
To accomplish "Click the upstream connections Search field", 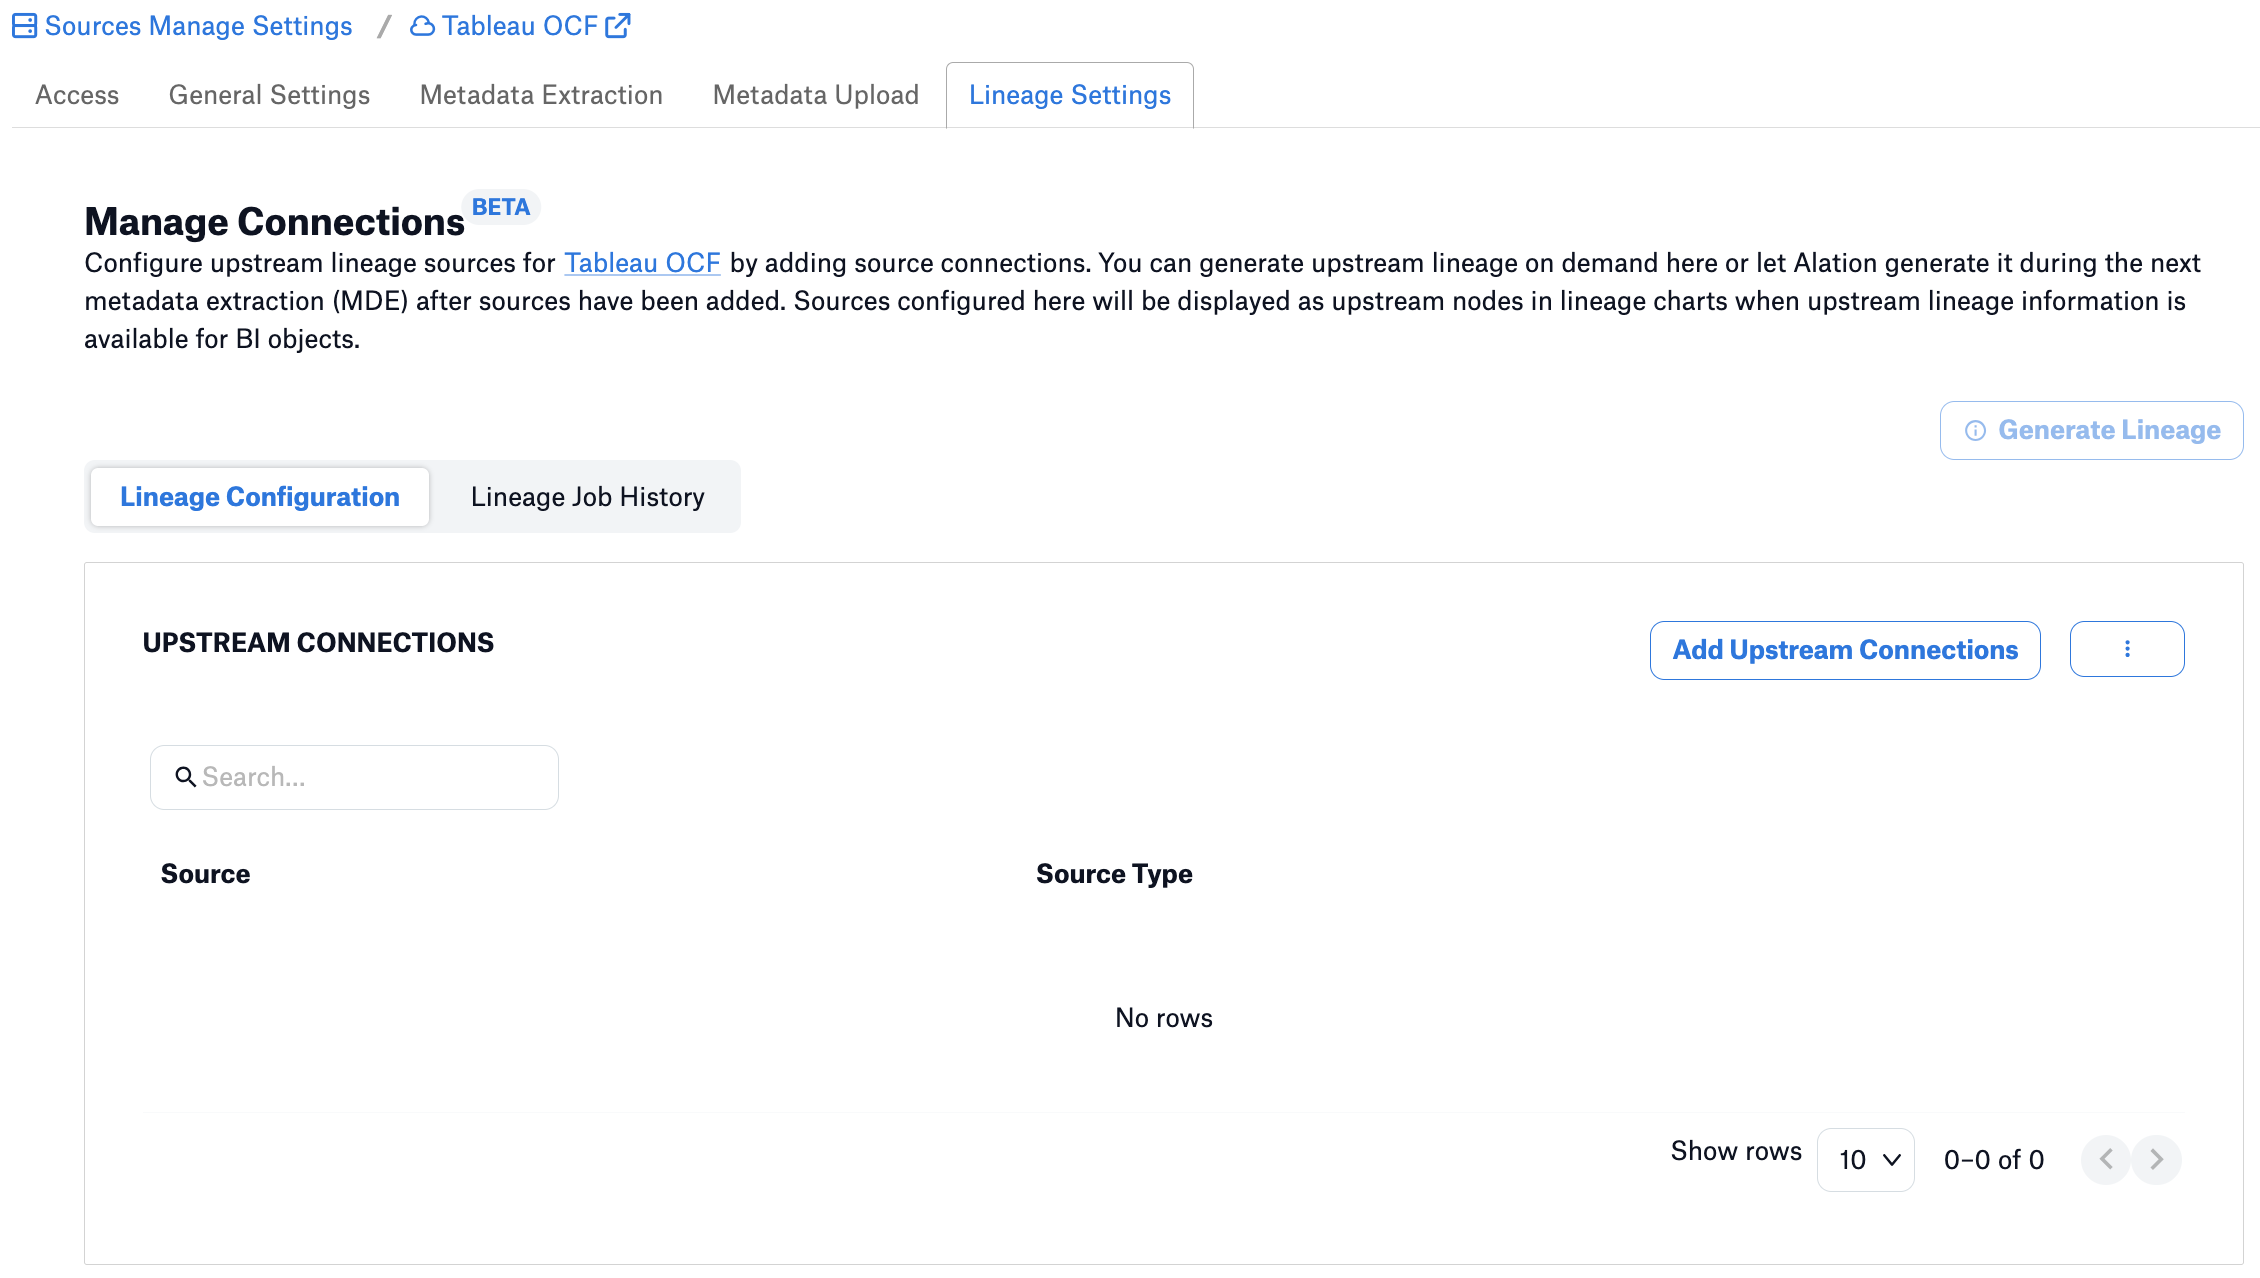I will [354, 777].
